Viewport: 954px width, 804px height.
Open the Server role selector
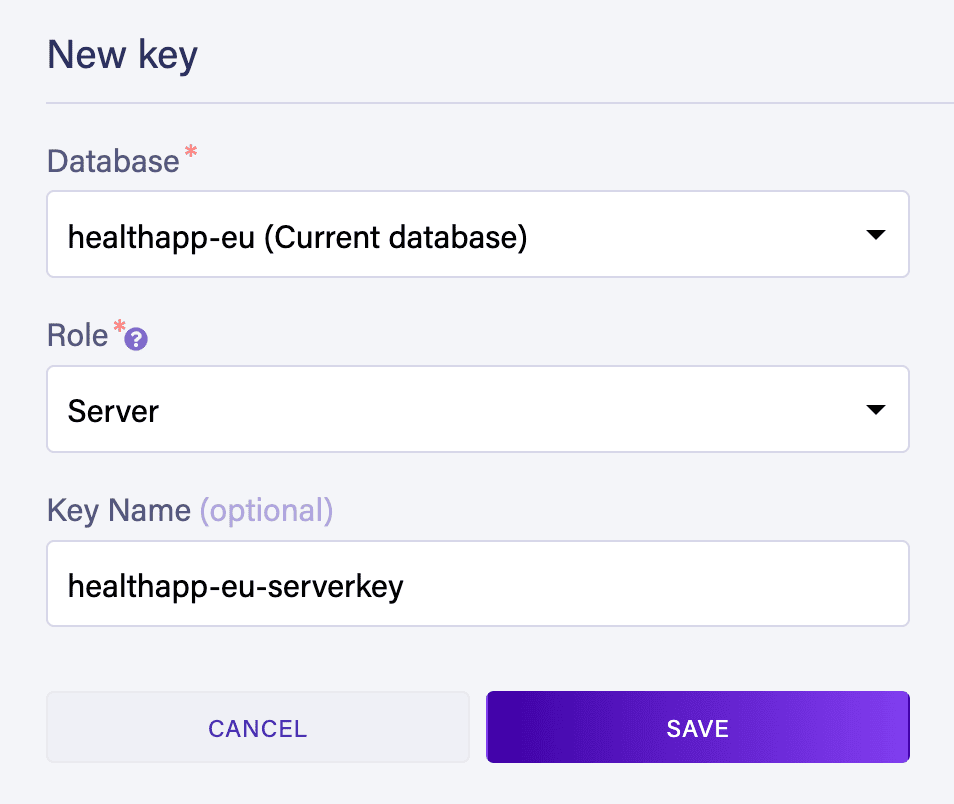tap(477, 410)
